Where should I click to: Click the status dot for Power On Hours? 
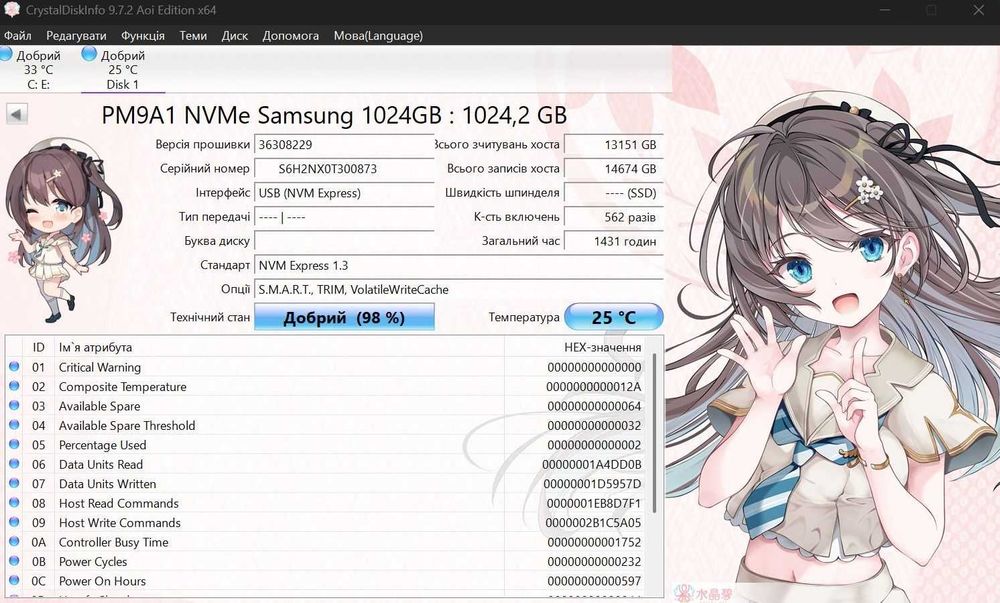tap(14, 581)
